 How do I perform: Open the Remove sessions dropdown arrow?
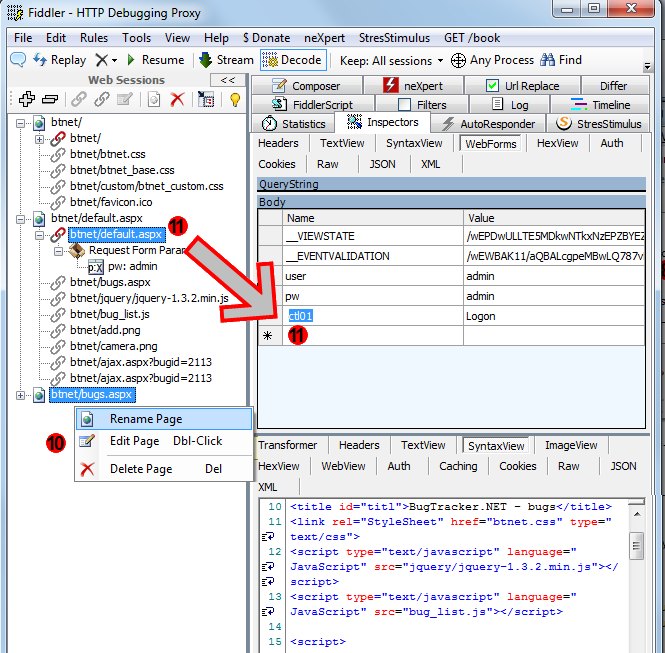[x=114, y=61]
